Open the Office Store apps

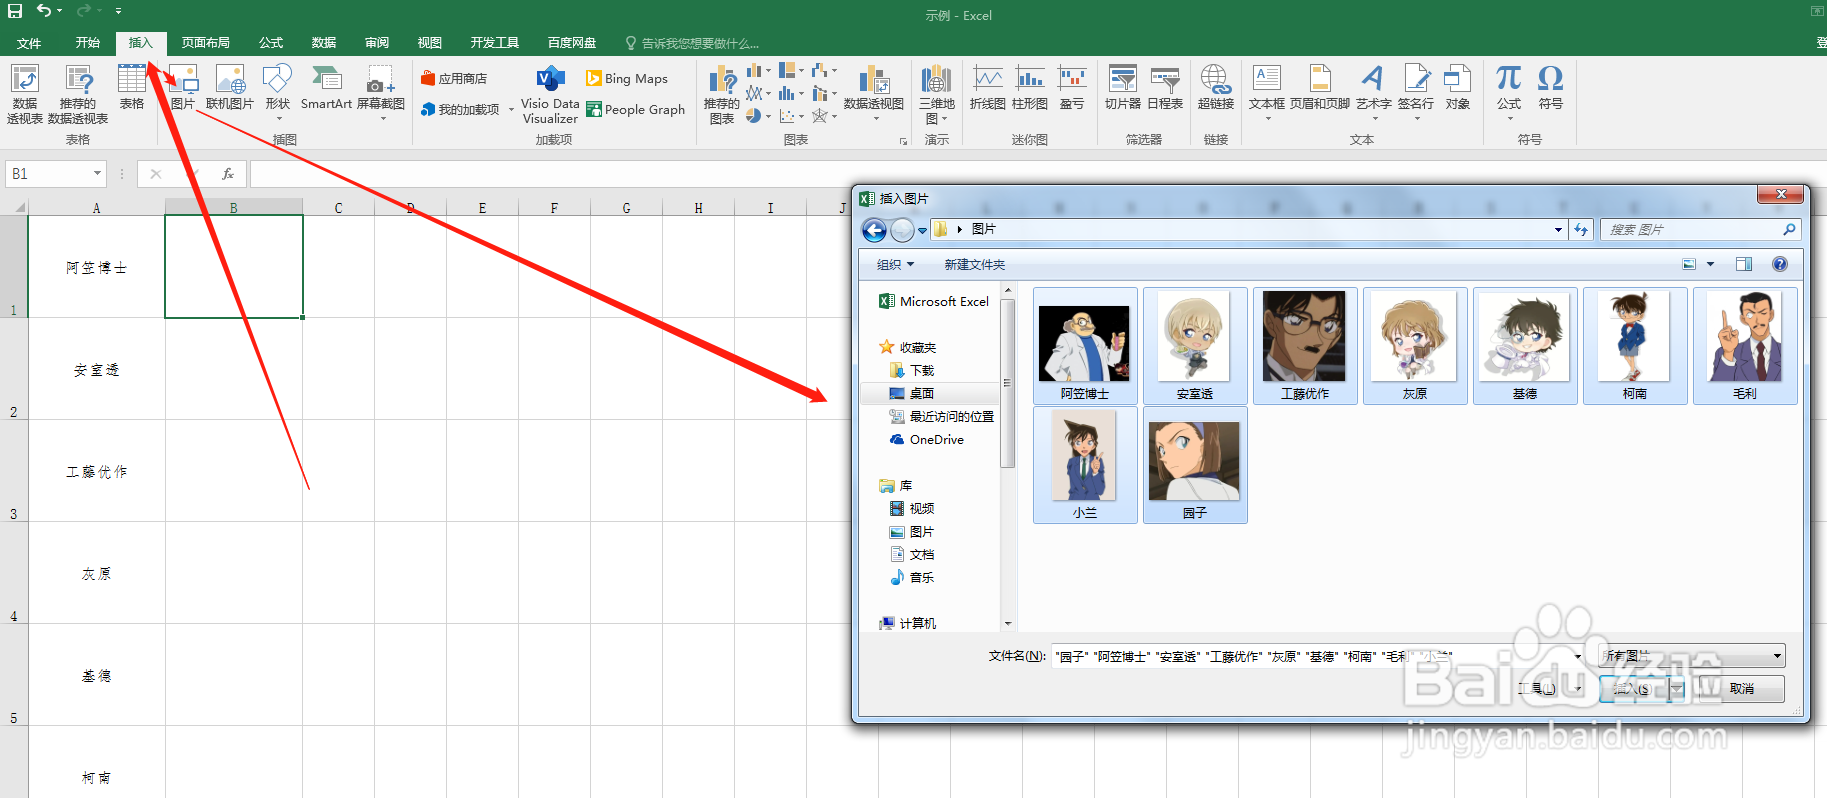click(x=454, y=78)
